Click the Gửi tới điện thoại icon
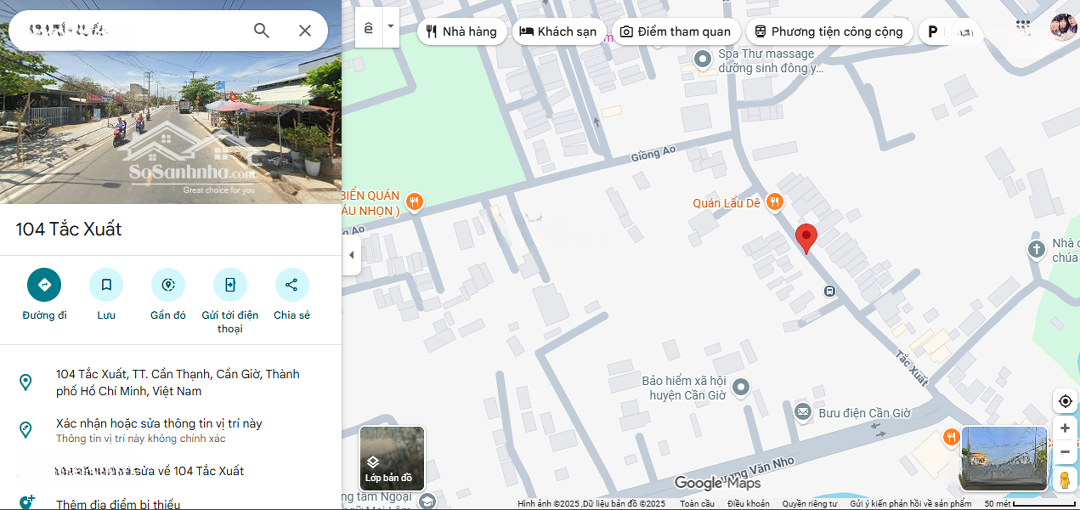1080x510 pixels. [230, 285]
